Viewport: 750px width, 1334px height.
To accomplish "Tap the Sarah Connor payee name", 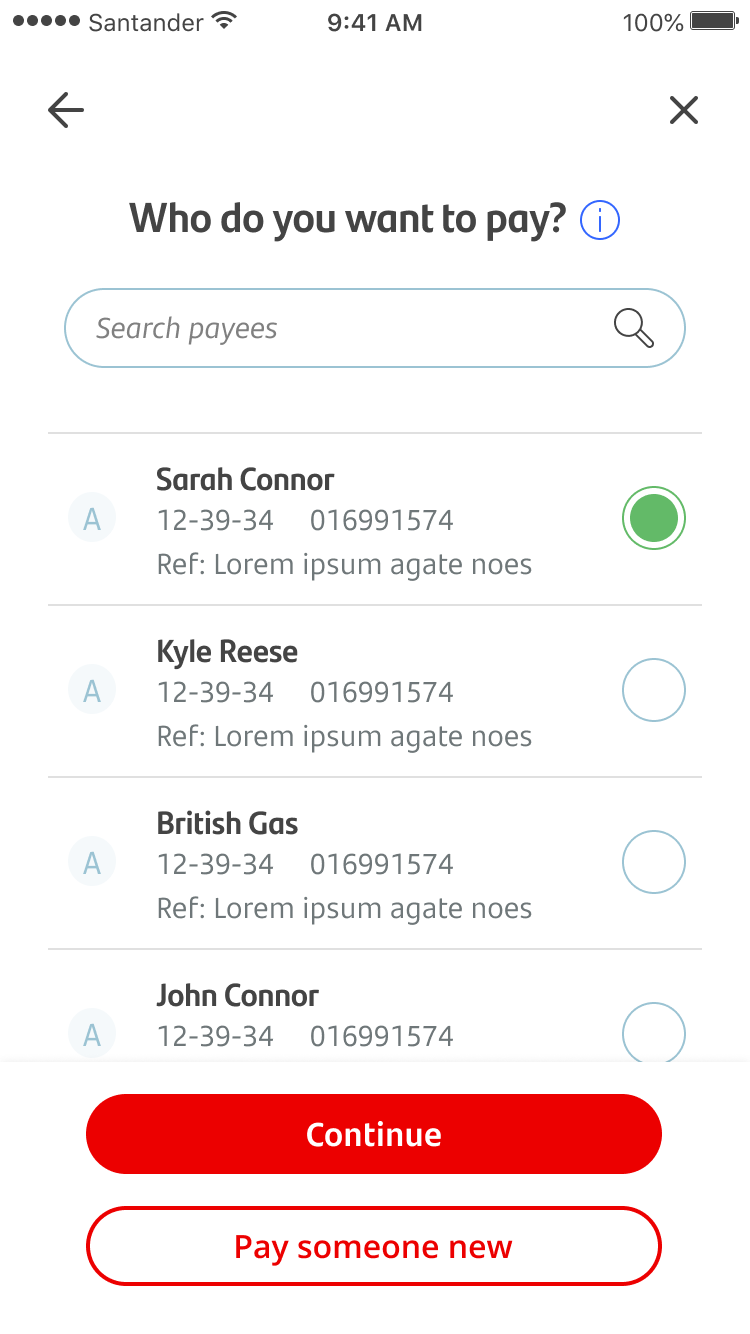I will click(245, 480).
